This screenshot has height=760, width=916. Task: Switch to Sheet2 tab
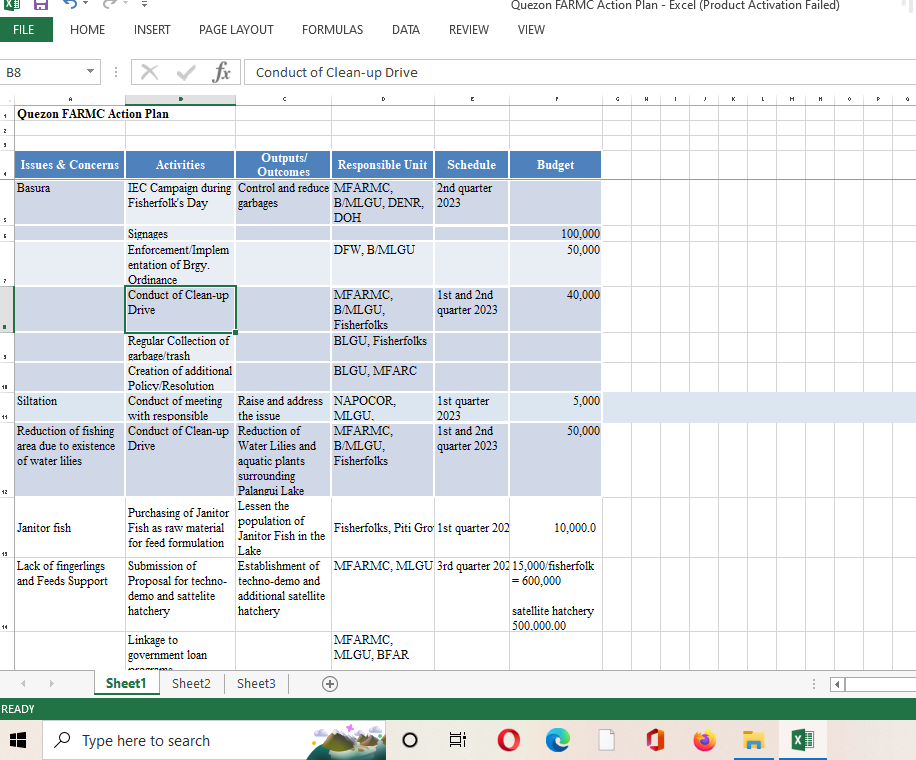[x=191, y=683]
